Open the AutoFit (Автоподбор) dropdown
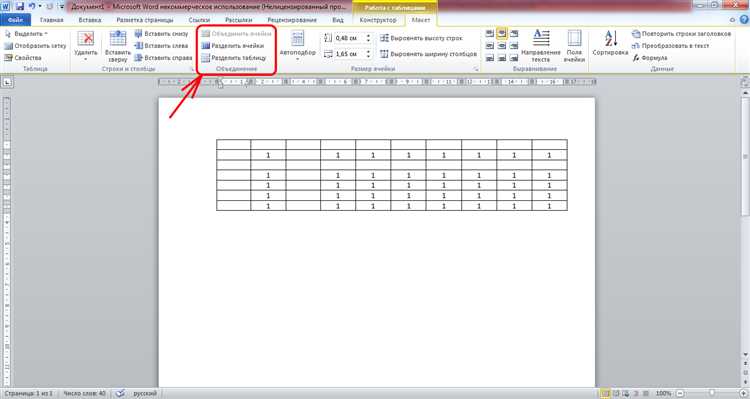Screen dimensions: 750x399 point(298,46)
